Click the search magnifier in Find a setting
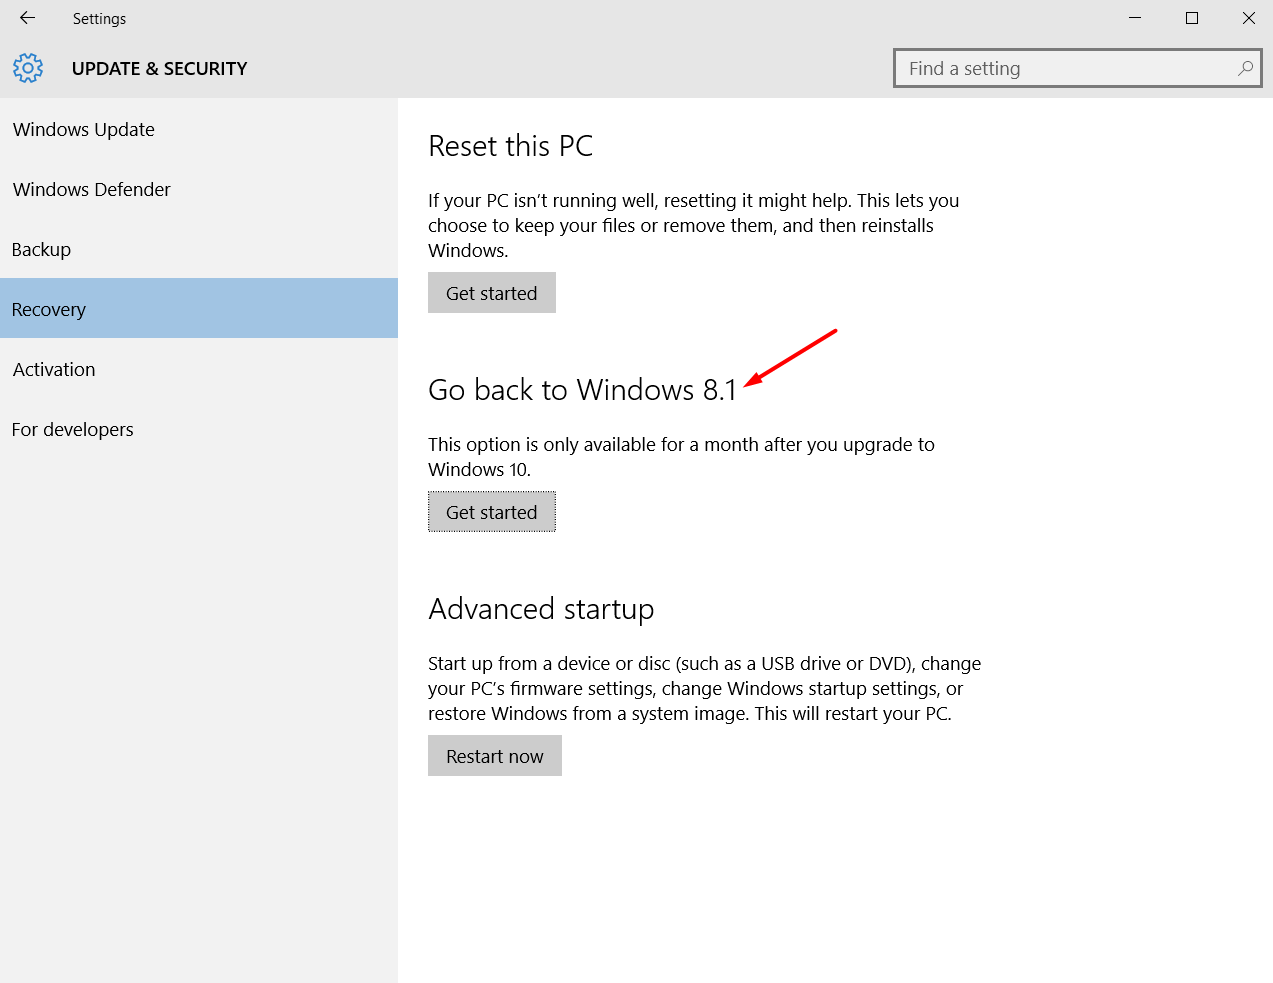Screen dimensions: 1273x983 coord(1244,68)
